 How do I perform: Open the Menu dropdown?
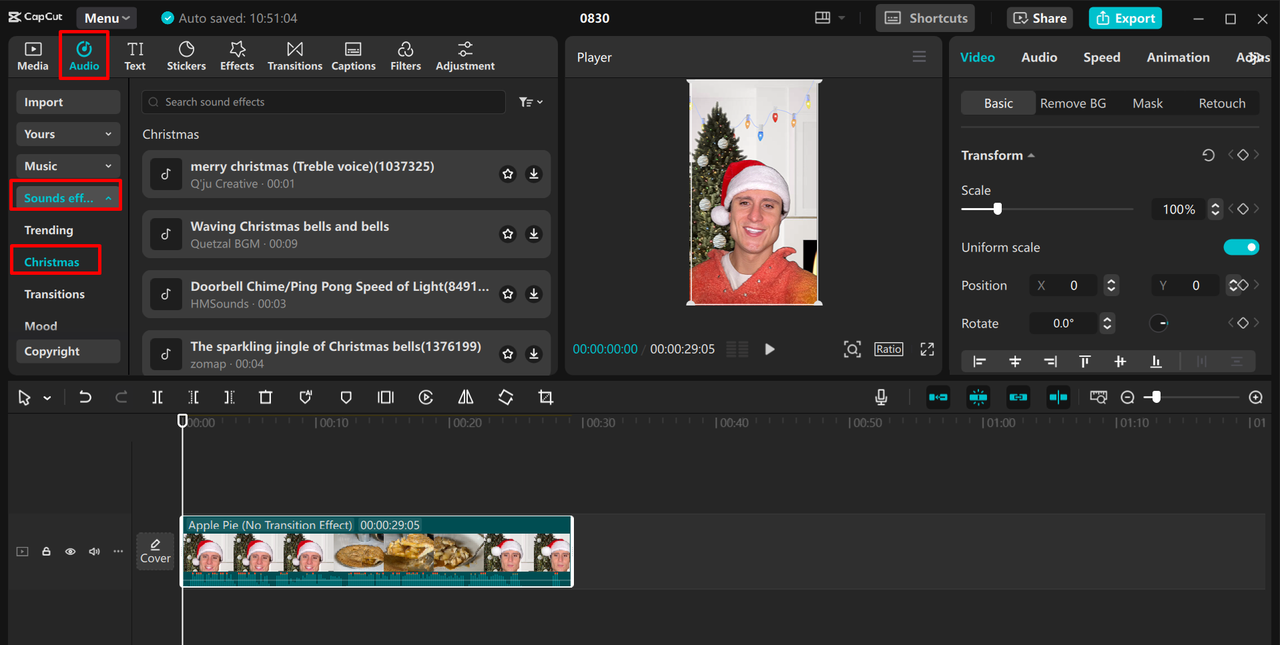click(107, 18)
